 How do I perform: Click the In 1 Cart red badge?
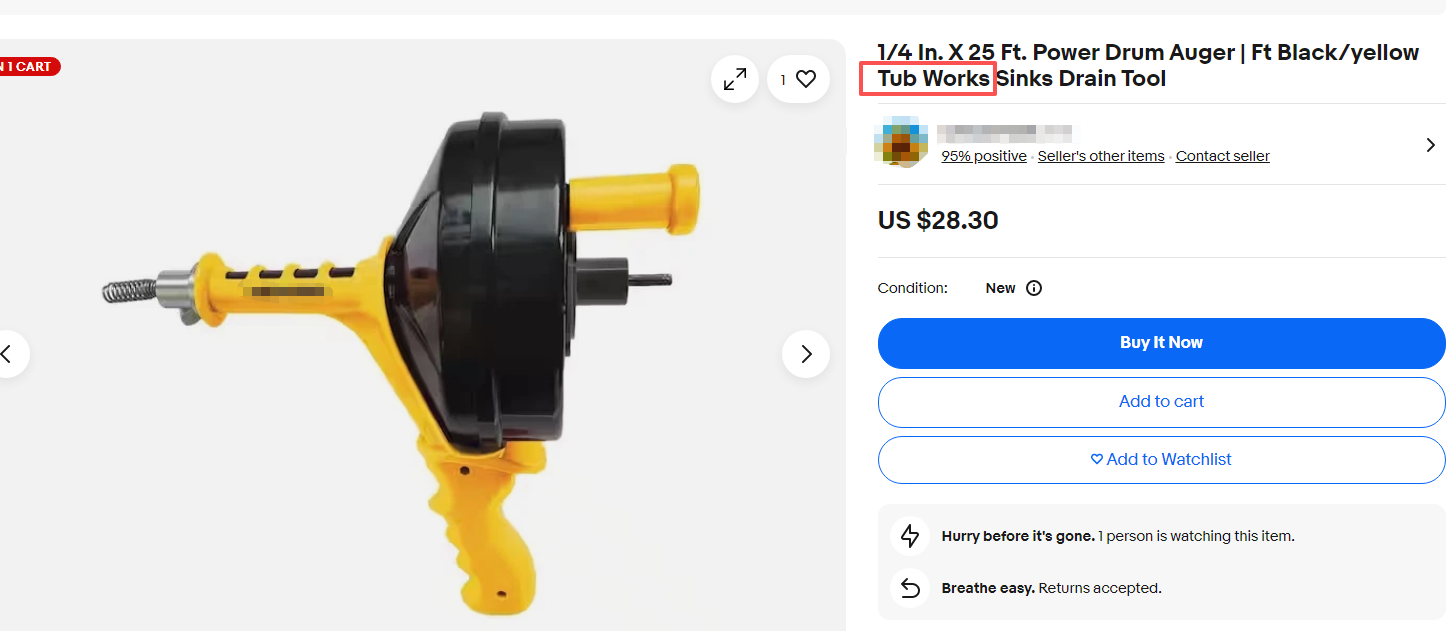click(28, 67)
